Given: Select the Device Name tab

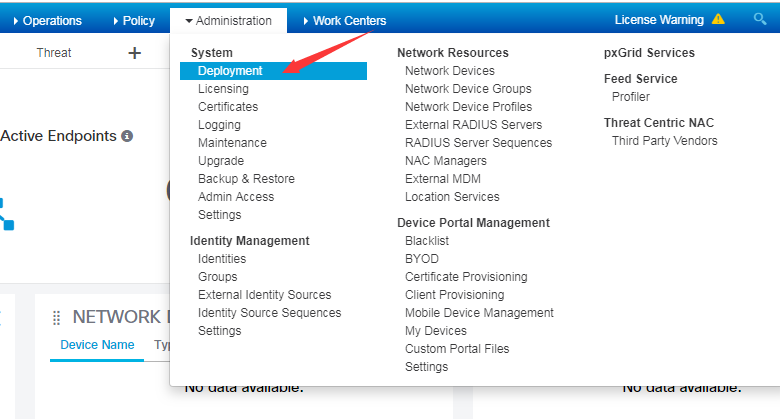Looking at the screenshot, I should (97, 345).
